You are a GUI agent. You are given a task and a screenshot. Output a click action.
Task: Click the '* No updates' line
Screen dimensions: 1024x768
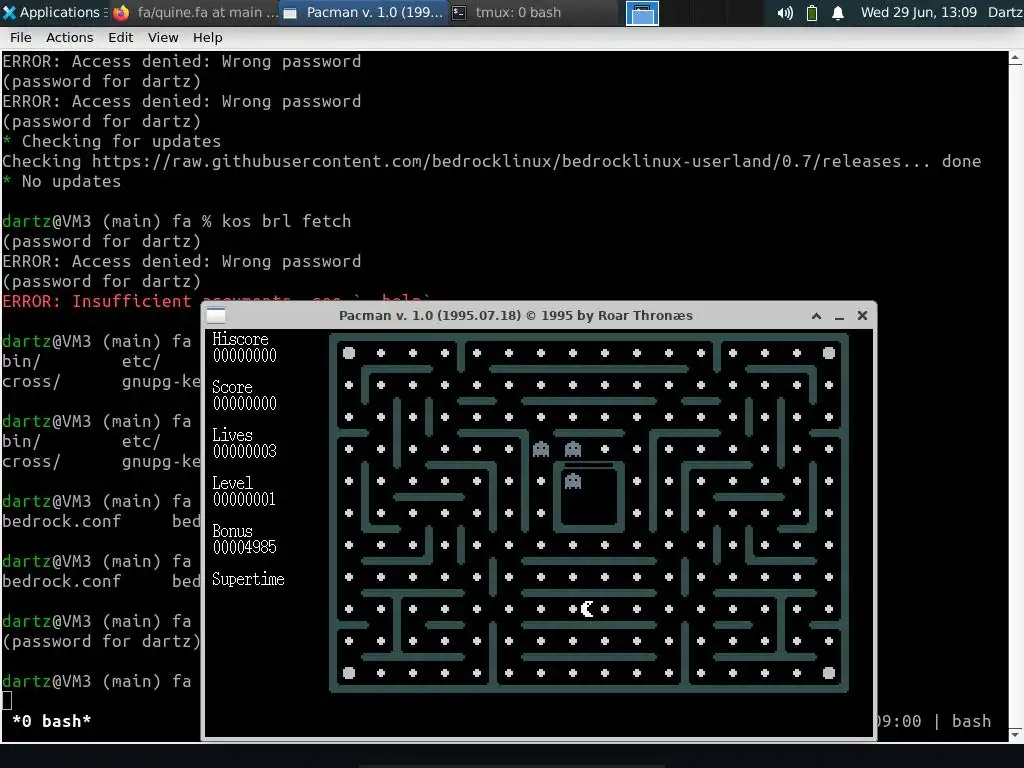coord(62,182)
